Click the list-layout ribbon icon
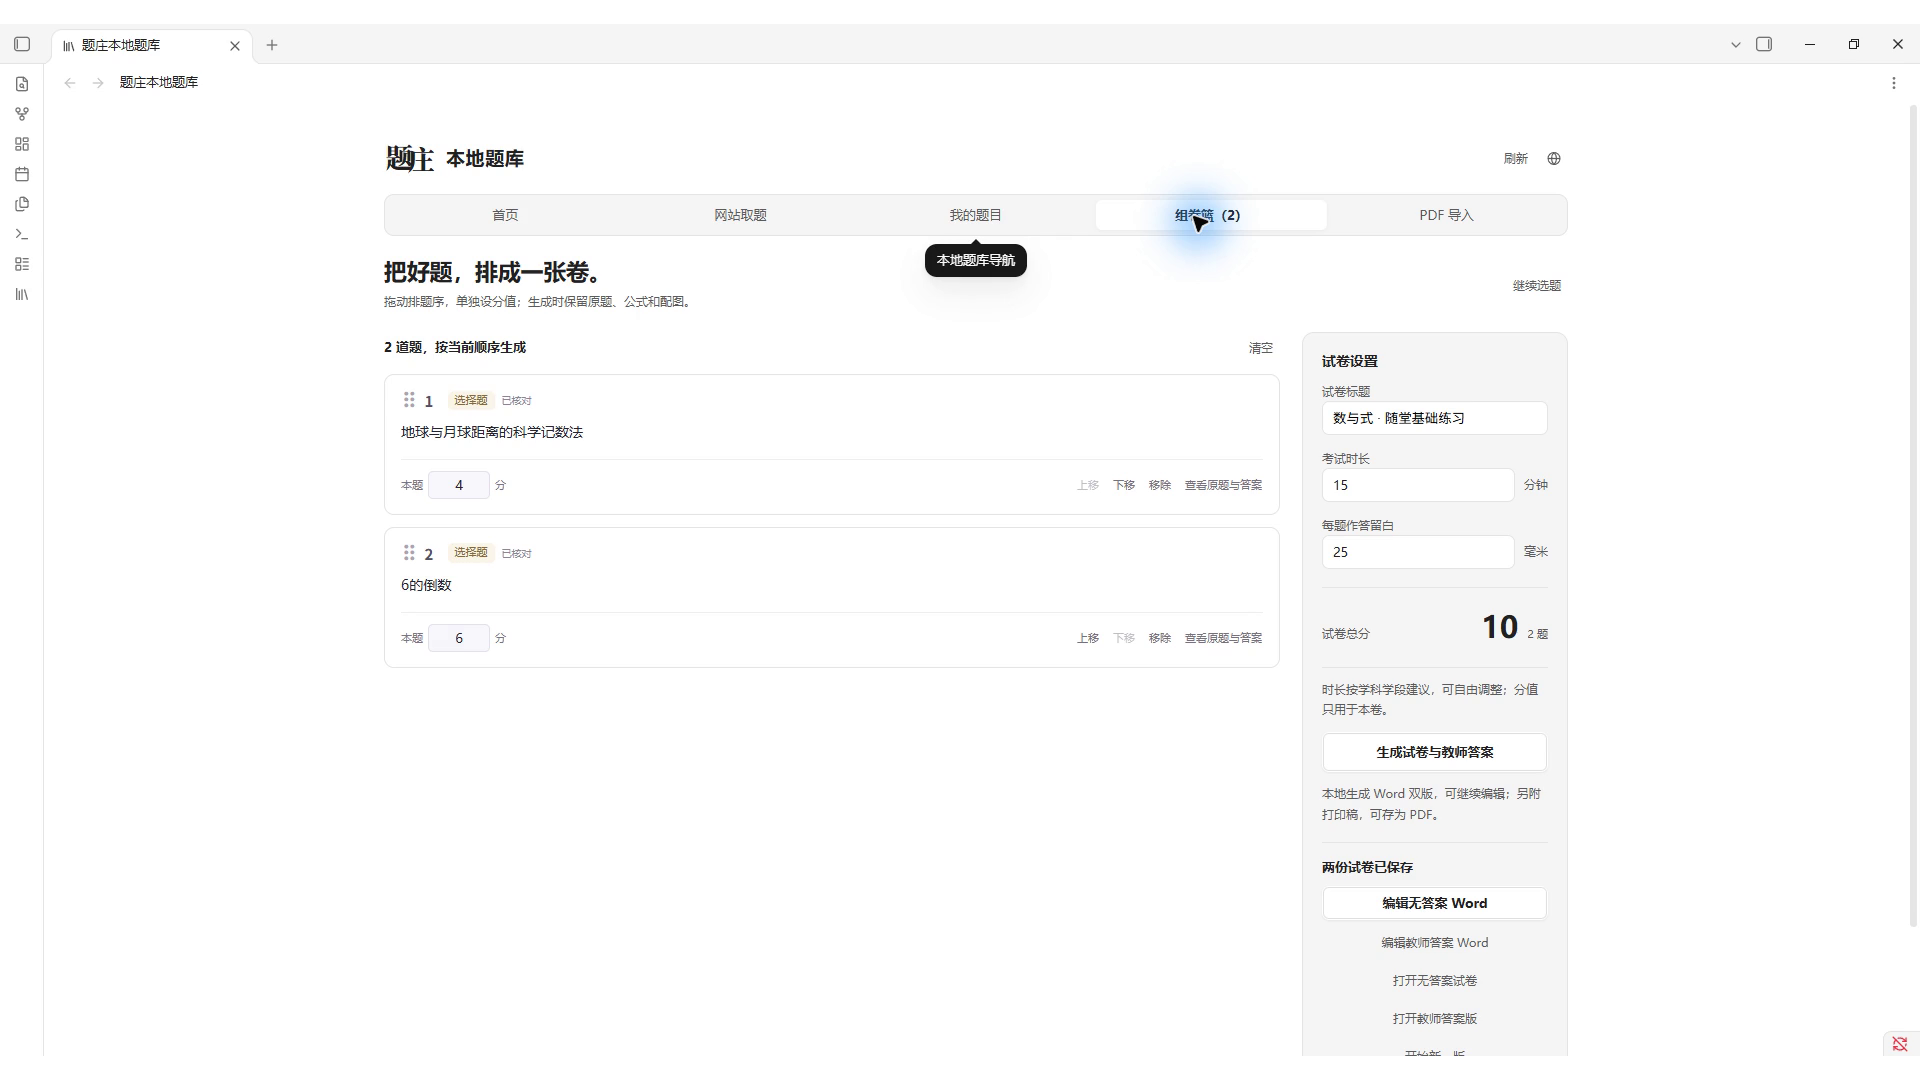This screenshot has width=1920, height=1080. (x=22, y=264)
